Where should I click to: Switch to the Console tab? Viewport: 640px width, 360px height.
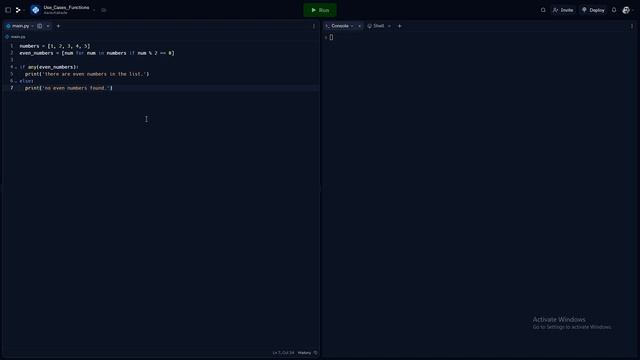340,26
